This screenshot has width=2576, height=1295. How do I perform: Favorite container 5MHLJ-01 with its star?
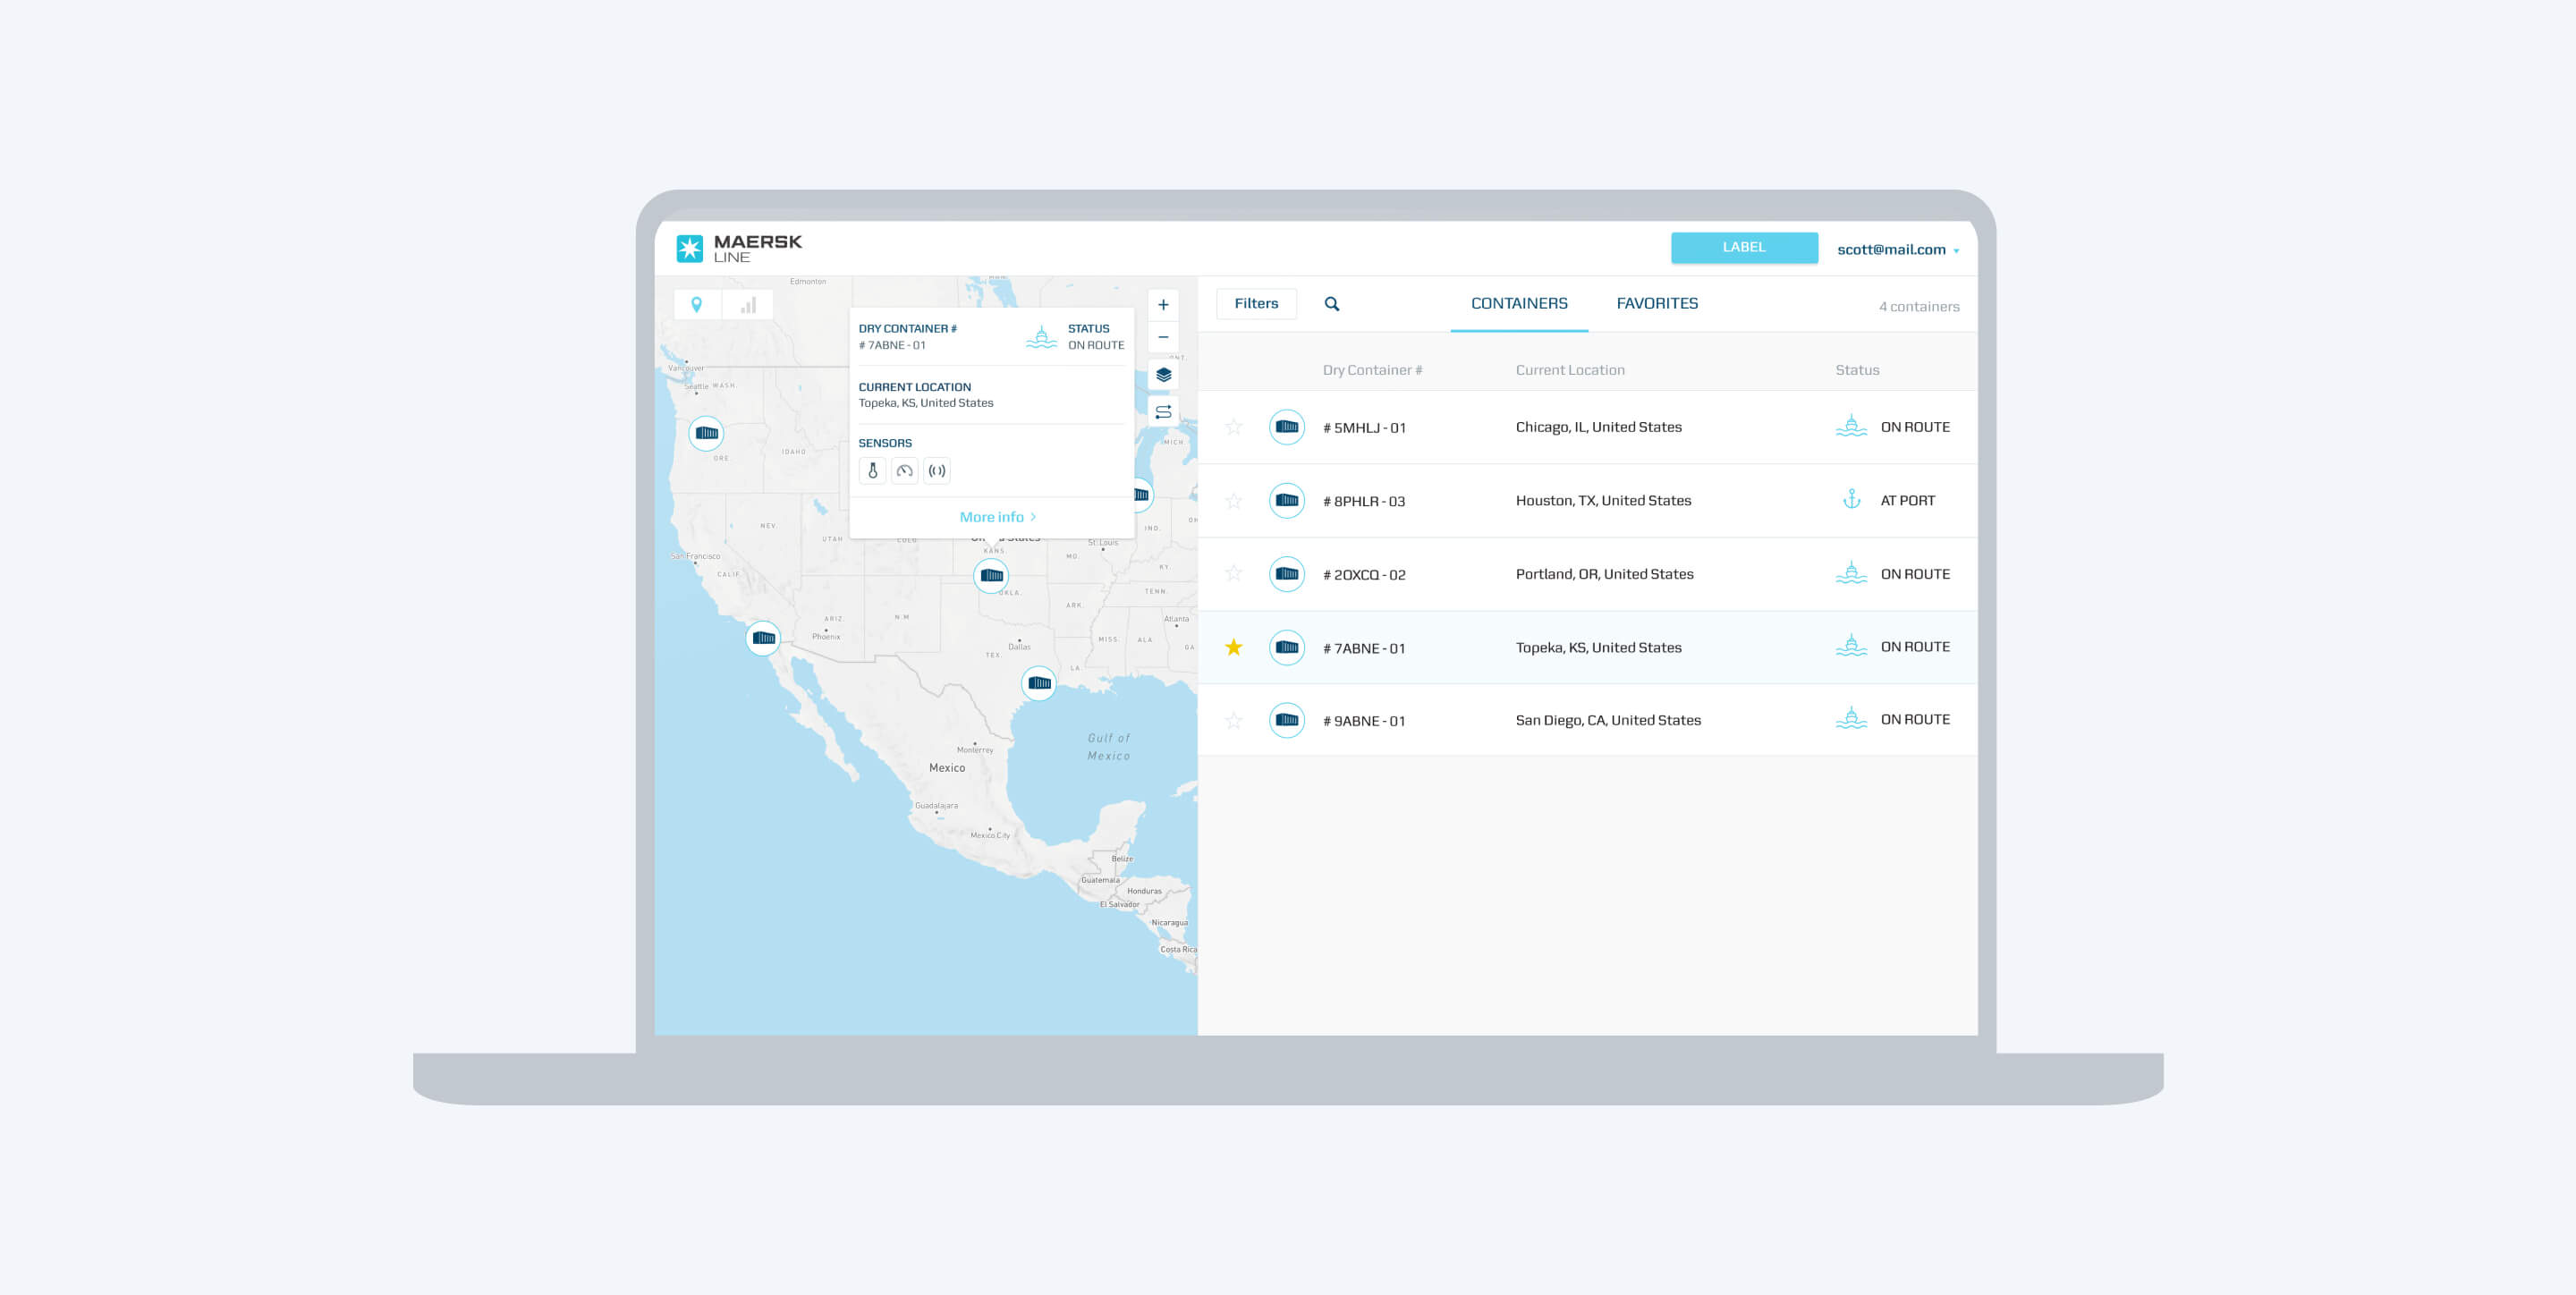click(x=1234, y=427)
